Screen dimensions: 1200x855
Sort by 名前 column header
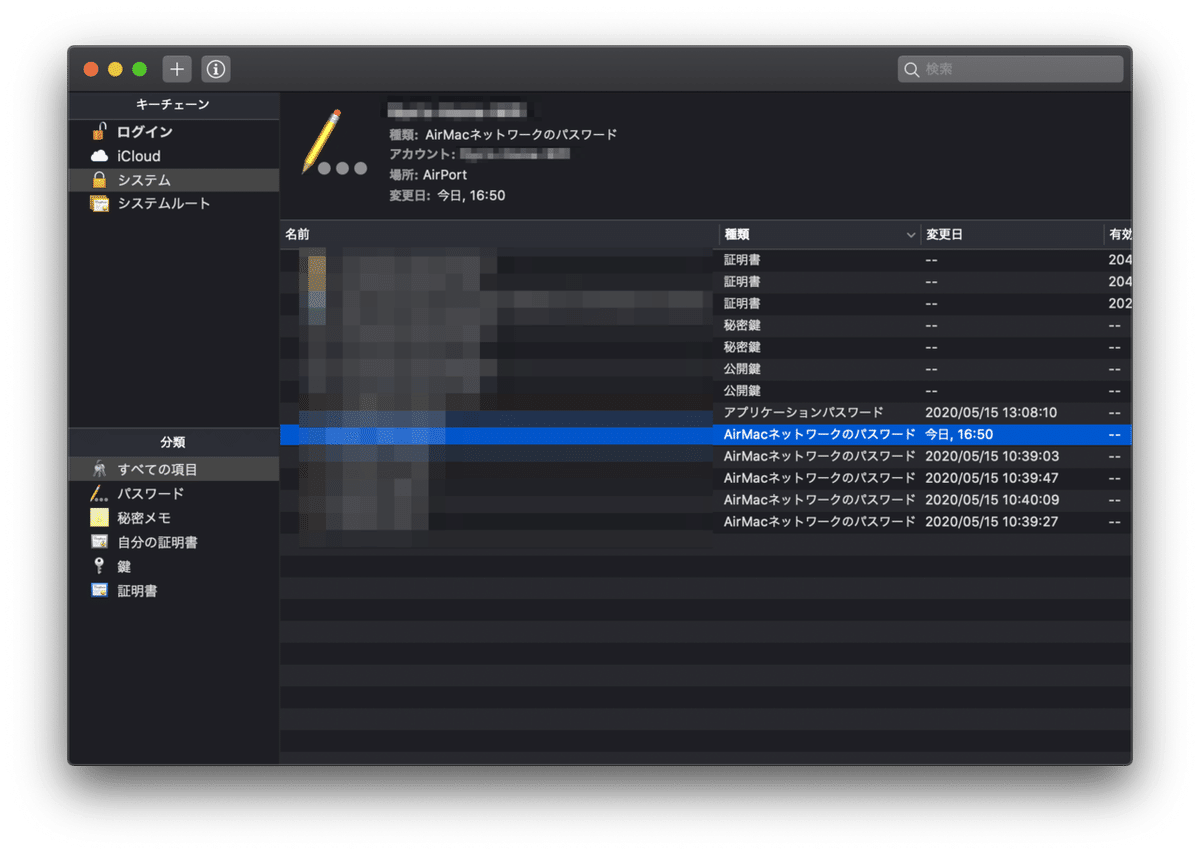(x=499, y=234)
